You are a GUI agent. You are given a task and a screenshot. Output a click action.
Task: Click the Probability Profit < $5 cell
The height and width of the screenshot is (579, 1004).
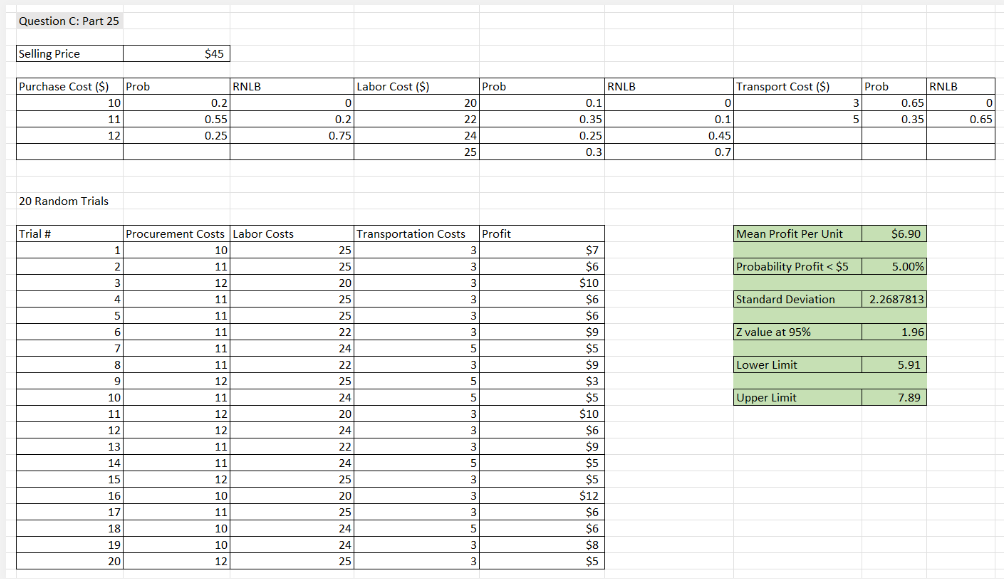[x=799, y=266]
